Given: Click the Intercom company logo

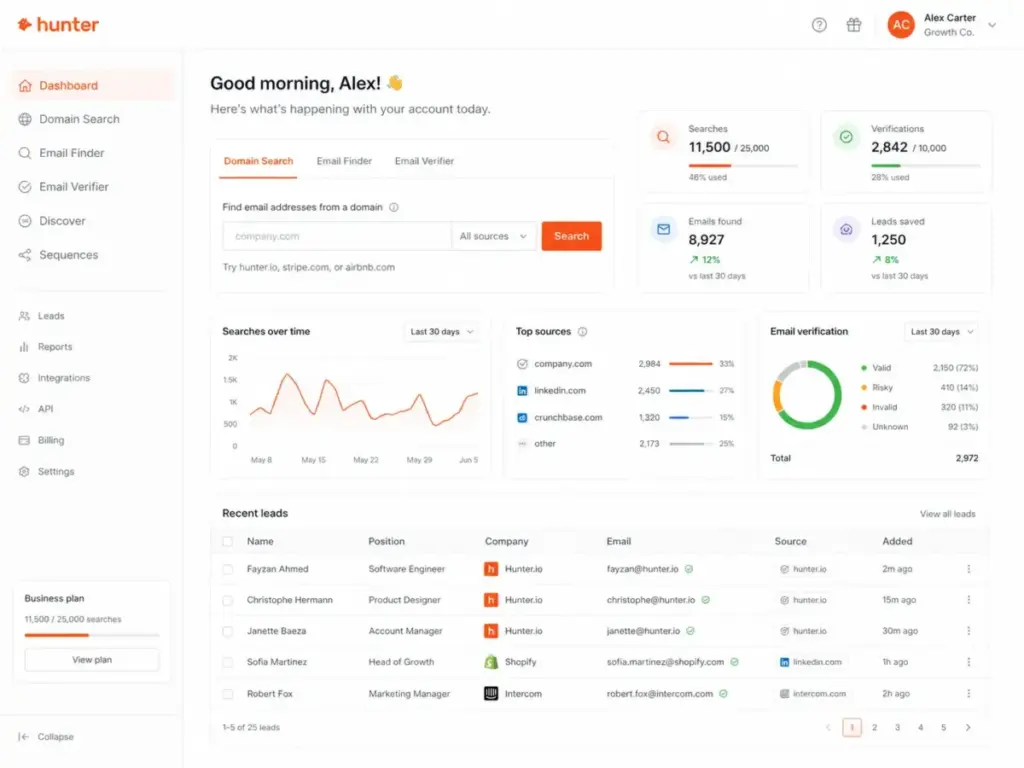Looking at the screenshot, I should (491, 694).
